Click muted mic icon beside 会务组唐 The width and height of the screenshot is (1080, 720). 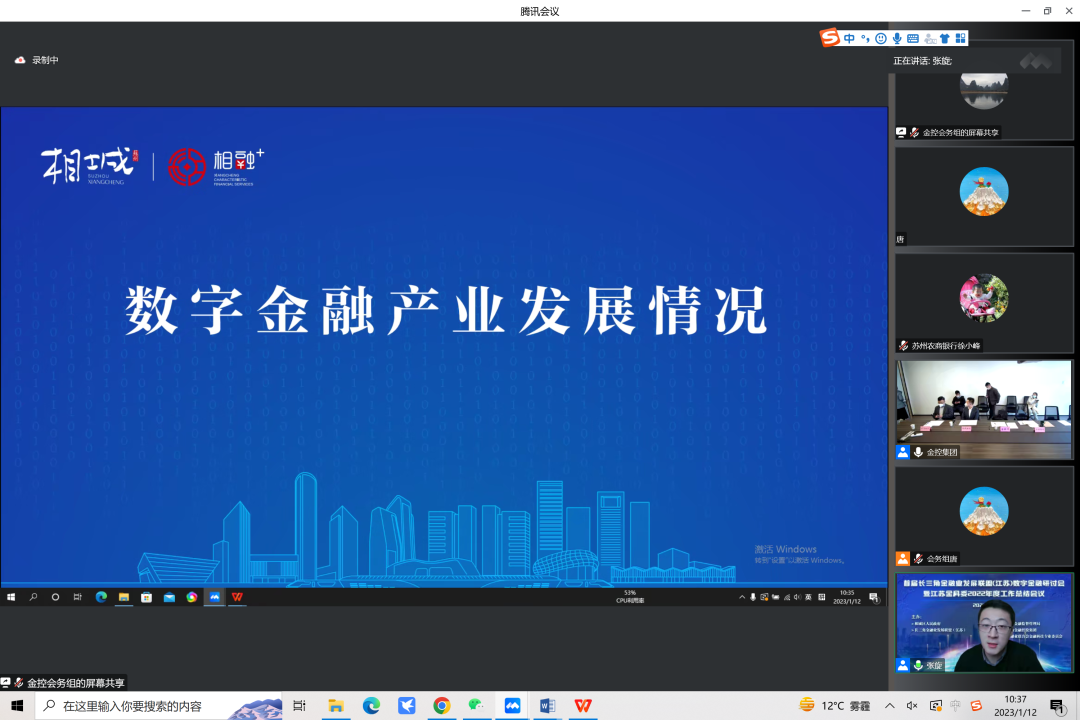pyautogui.click(x=917, y=559)
